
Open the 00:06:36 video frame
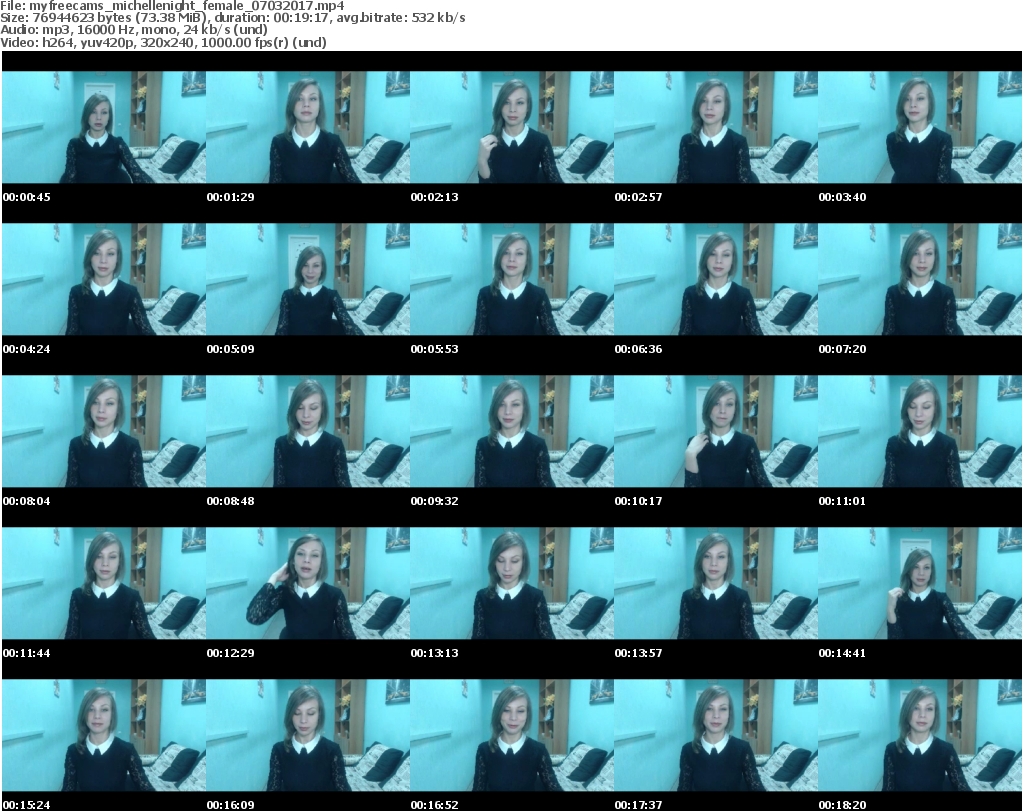click(x=716, y=279)
